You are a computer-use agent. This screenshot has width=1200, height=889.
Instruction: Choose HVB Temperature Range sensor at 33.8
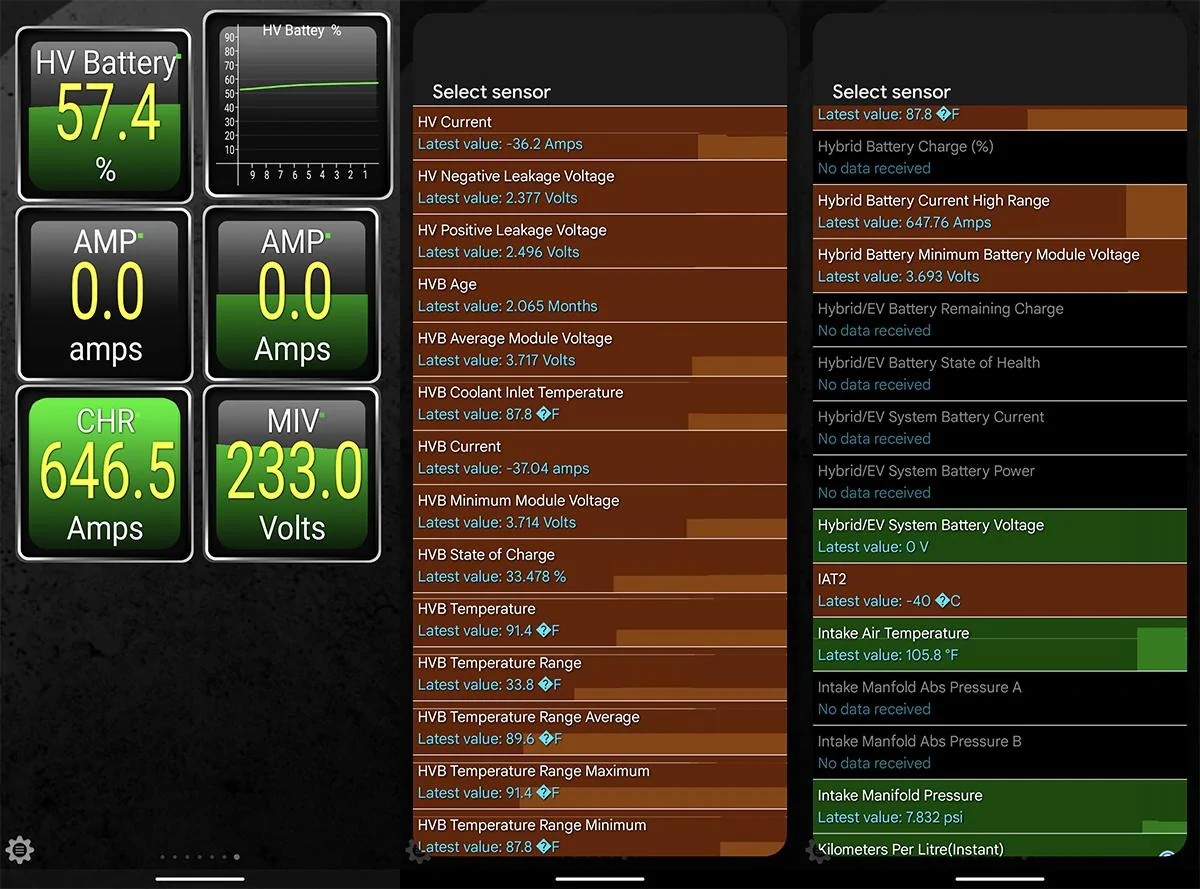pyautogui.click(x=600, y=673)
